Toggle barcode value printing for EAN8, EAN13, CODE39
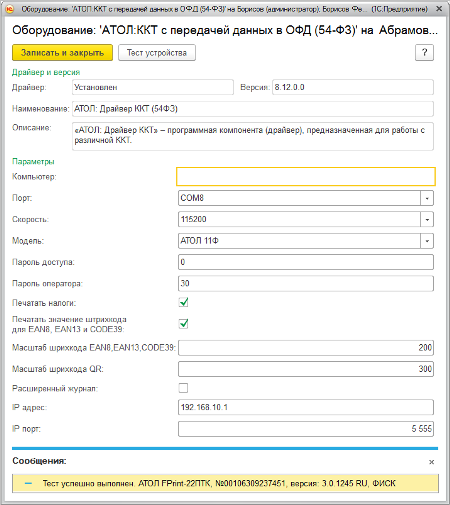450x505 pixels. tap(183, 324)
